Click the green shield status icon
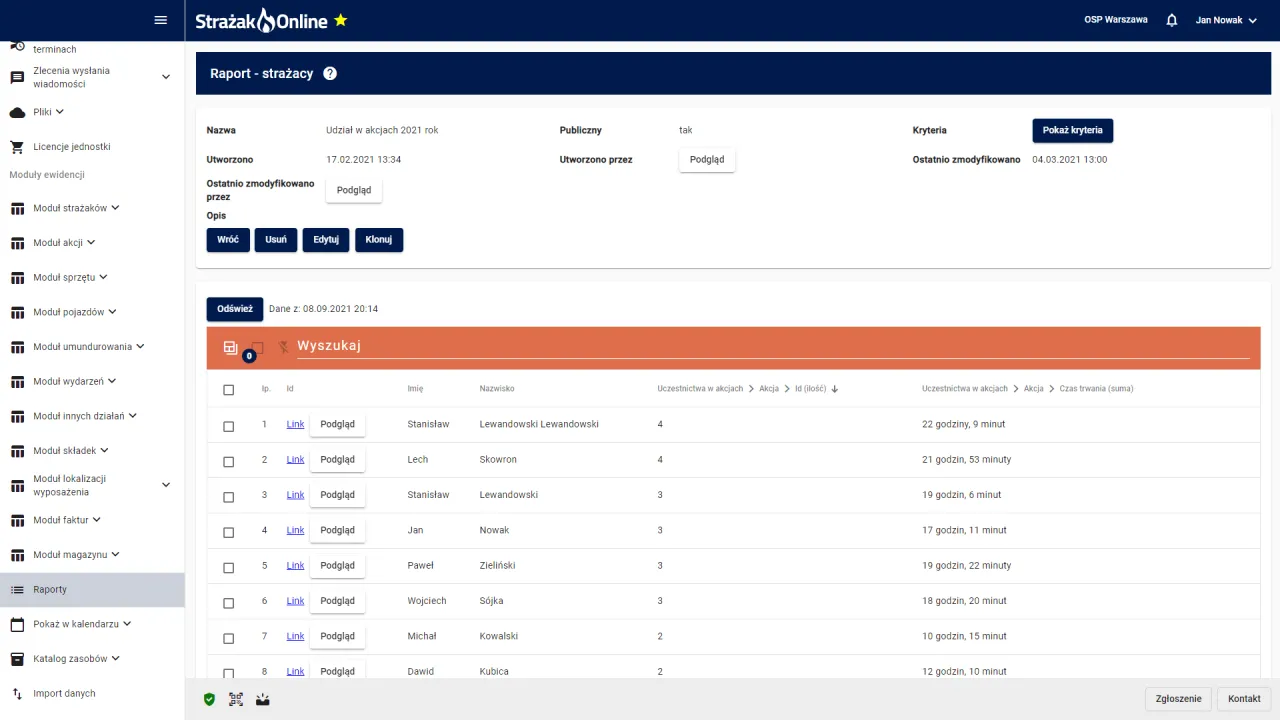Screen dimensions: 1280x720 click(209, 700)
